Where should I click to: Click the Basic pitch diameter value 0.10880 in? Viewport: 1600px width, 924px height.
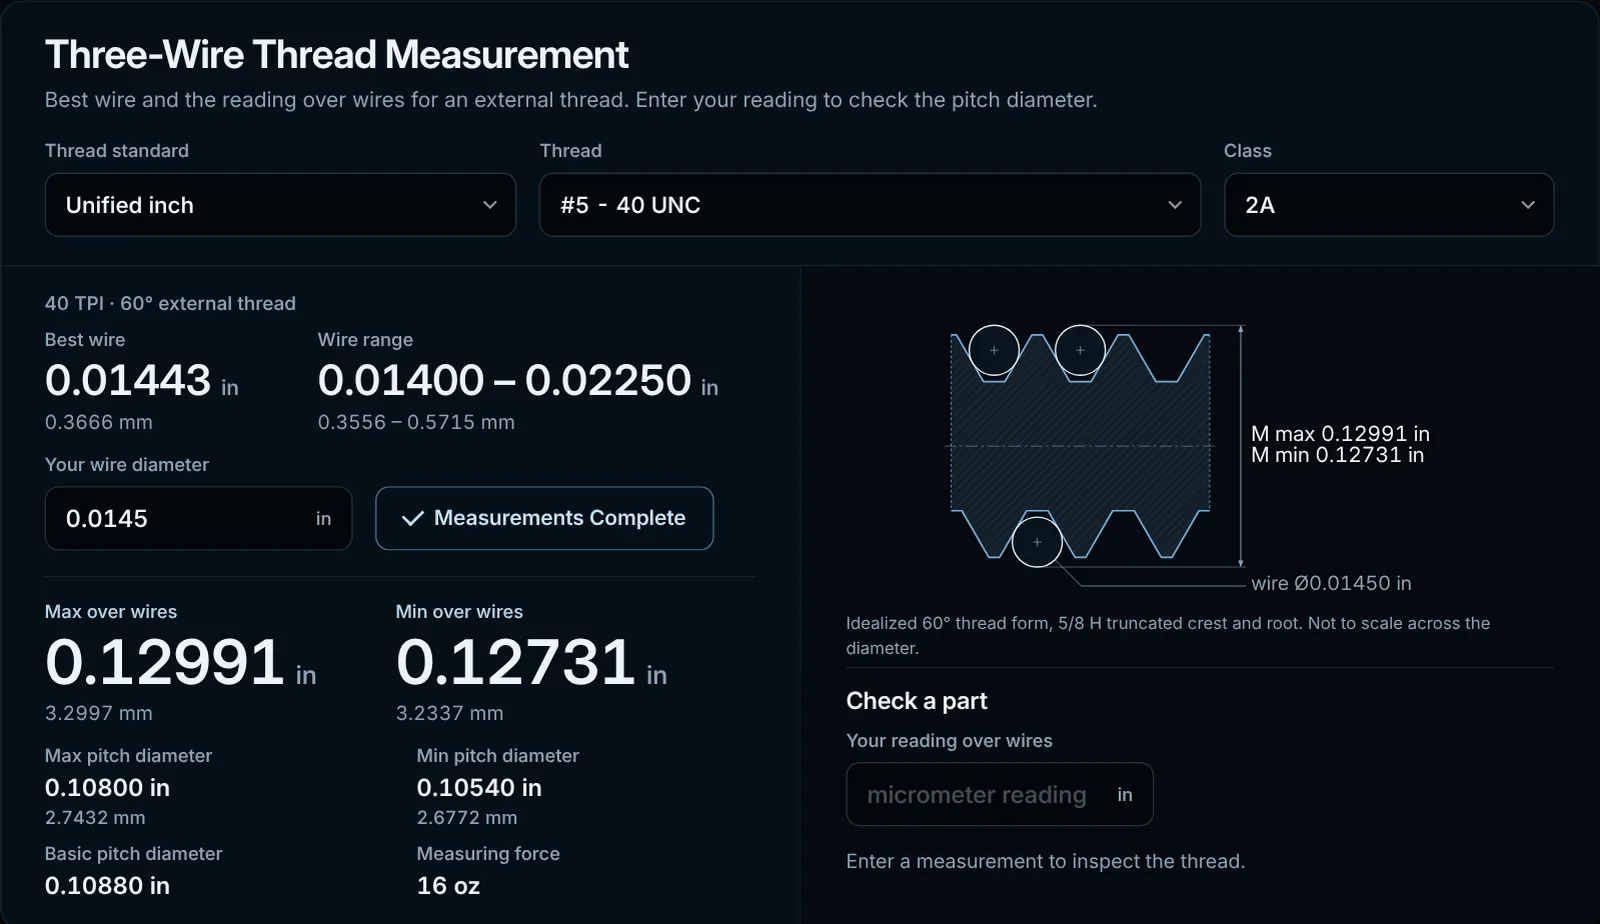coord(107,886)
